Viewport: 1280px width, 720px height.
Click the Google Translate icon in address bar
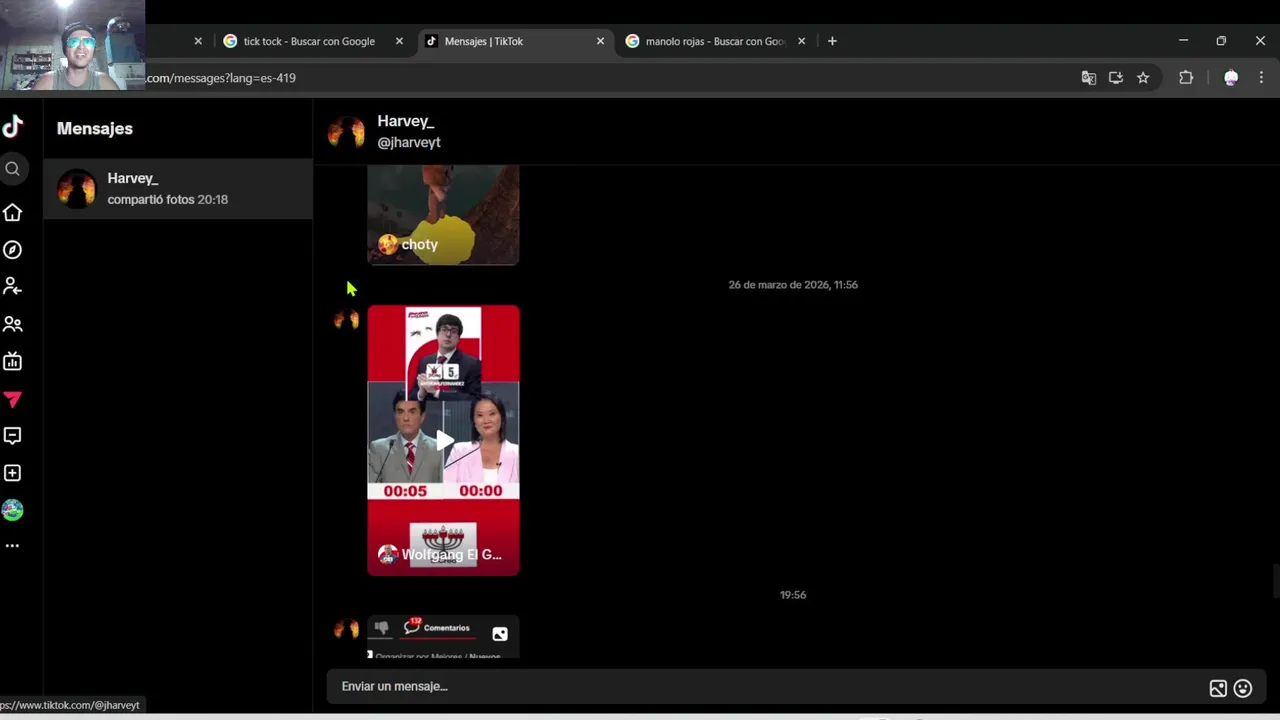coord(1089,78)
